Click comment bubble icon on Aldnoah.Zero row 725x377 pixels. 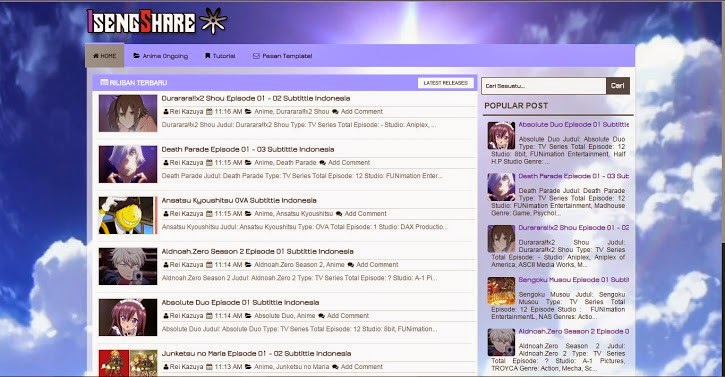(350, 265)
